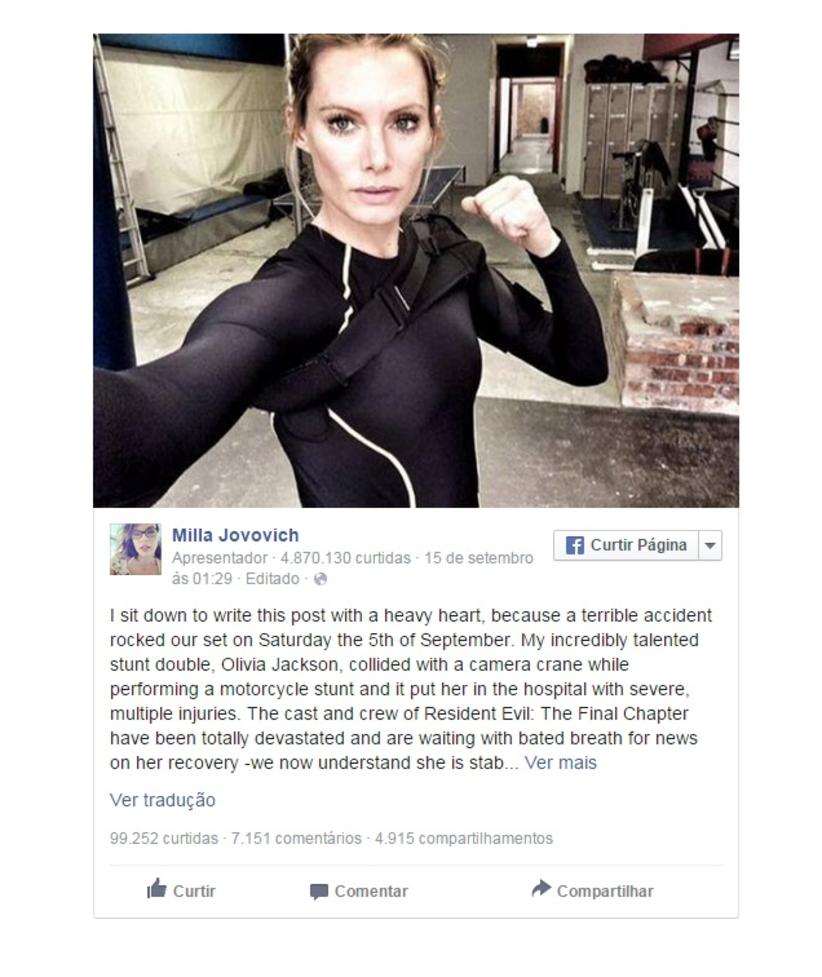
Task: Open dropdown arrow beside Curtir Página
Action: pos(710,546)
